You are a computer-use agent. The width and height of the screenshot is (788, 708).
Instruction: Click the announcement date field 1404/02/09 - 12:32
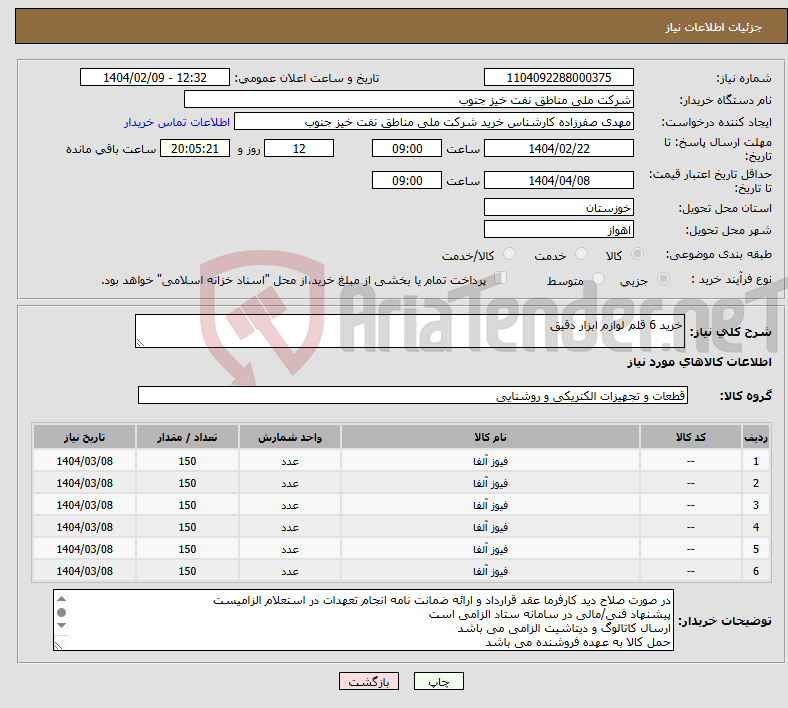click(155, 77)
